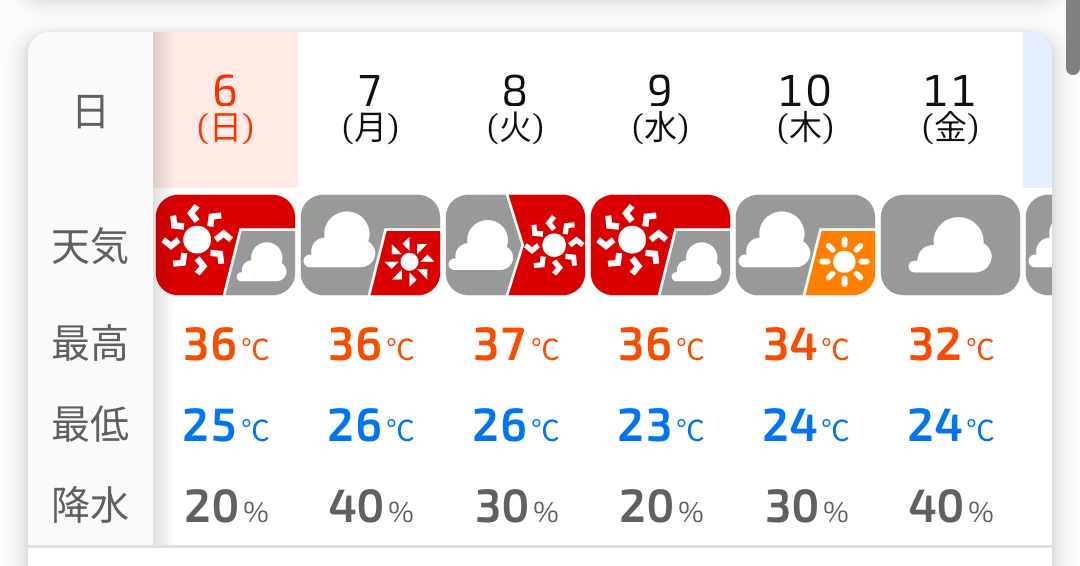Select the 8 (火) date header
The height and width of the screenshot is (566, 1080).
coord(515,110)
